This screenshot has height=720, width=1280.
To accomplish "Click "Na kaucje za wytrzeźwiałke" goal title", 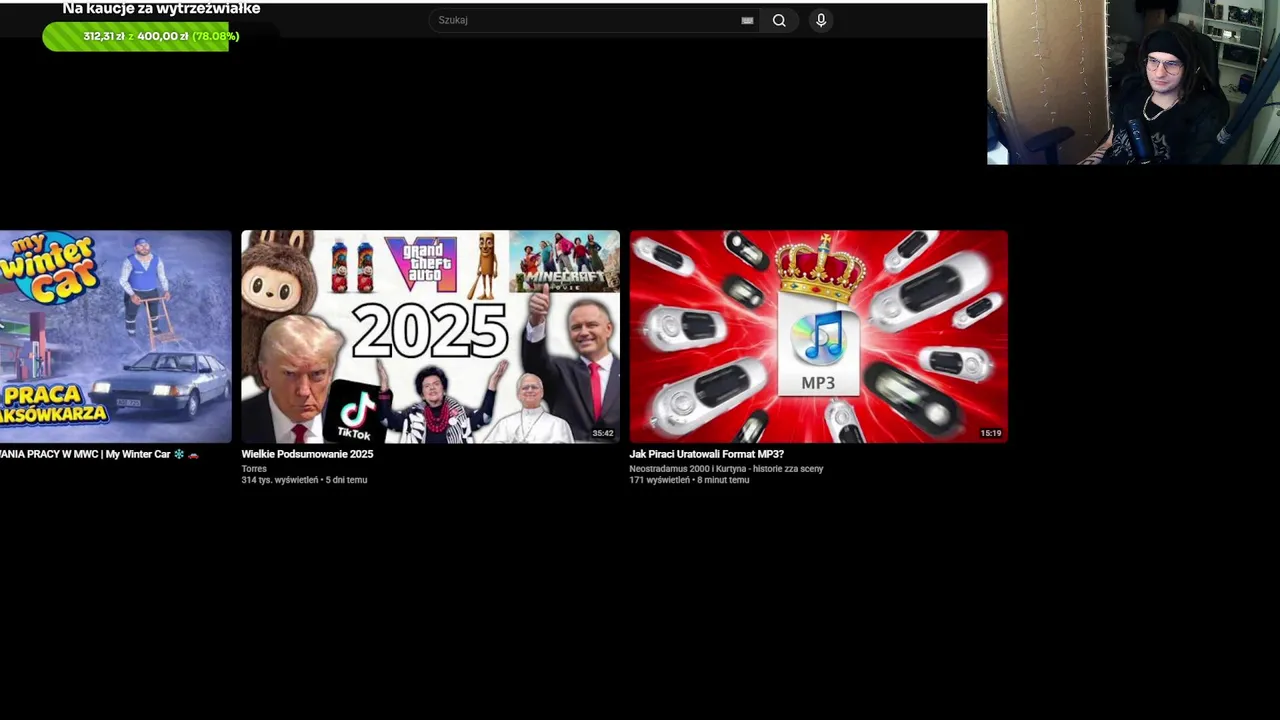I will click(161, 9).
